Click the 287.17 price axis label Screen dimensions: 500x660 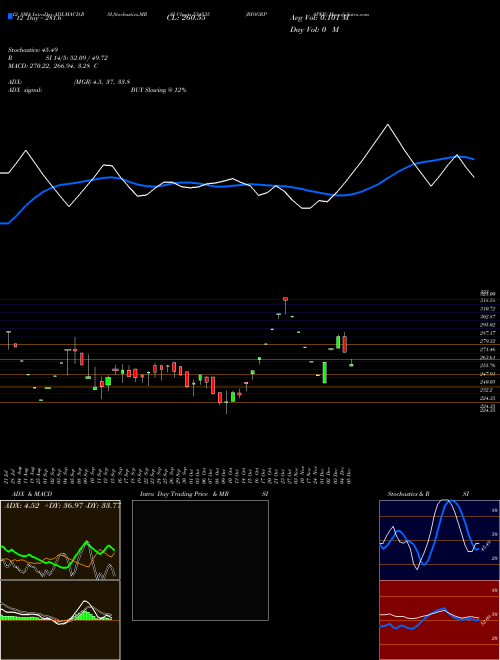pos(487,333)
